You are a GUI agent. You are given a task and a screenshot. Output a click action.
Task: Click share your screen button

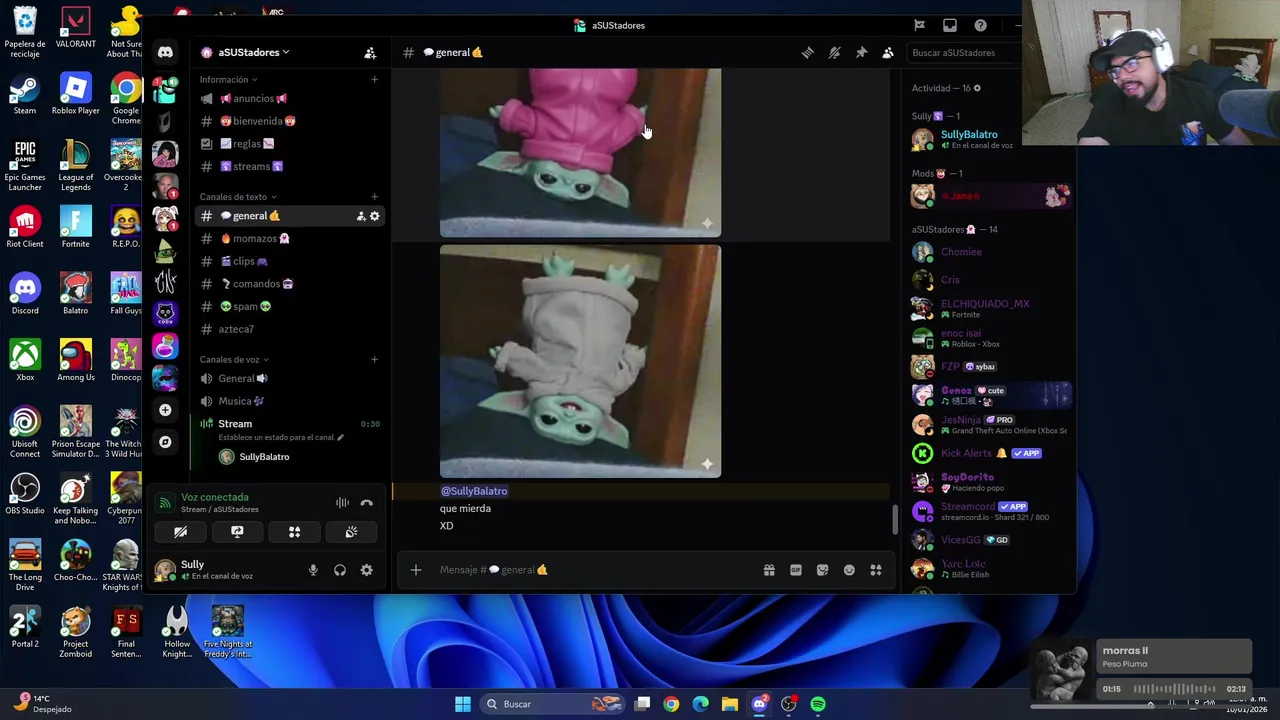click(x=237, y=532)
